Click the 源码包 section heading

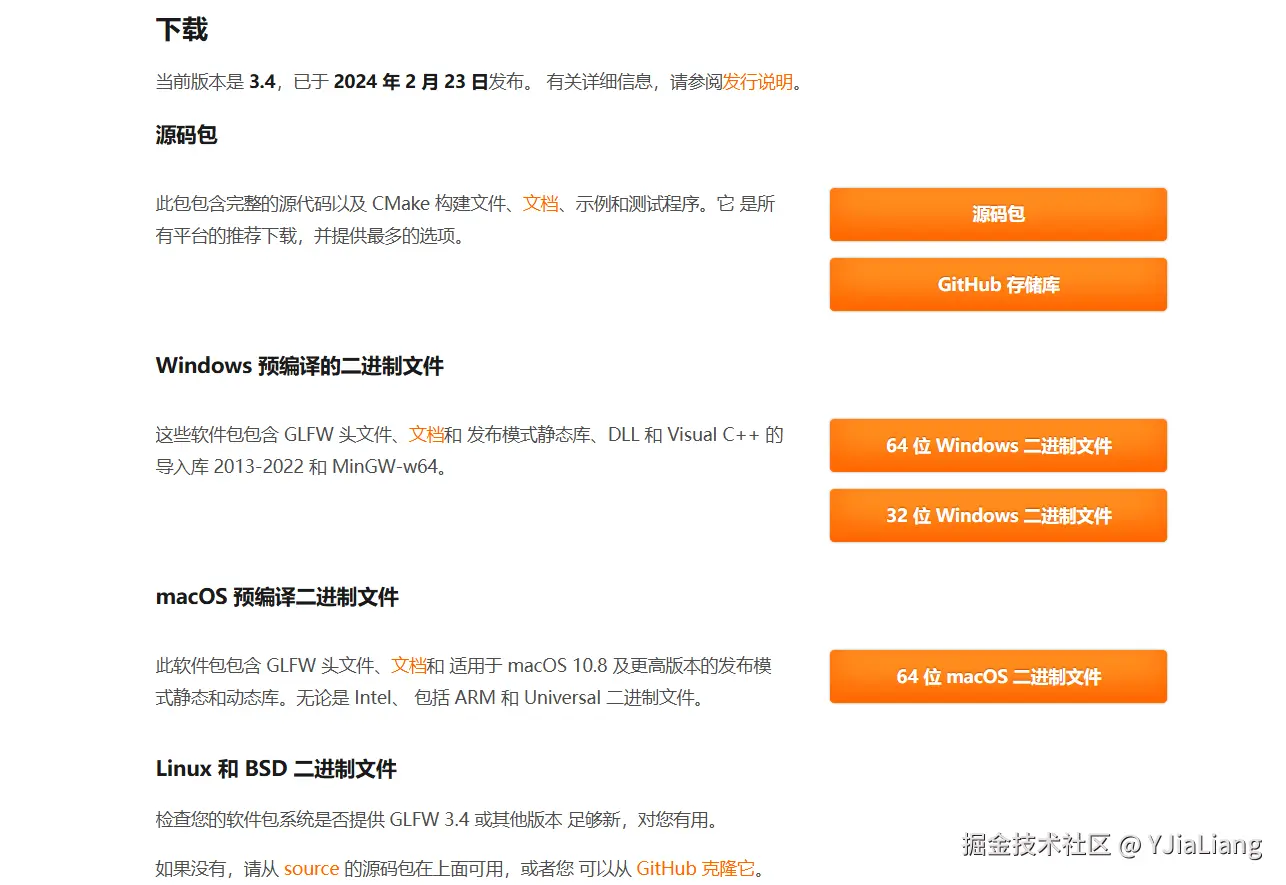[x=187, y=134]
